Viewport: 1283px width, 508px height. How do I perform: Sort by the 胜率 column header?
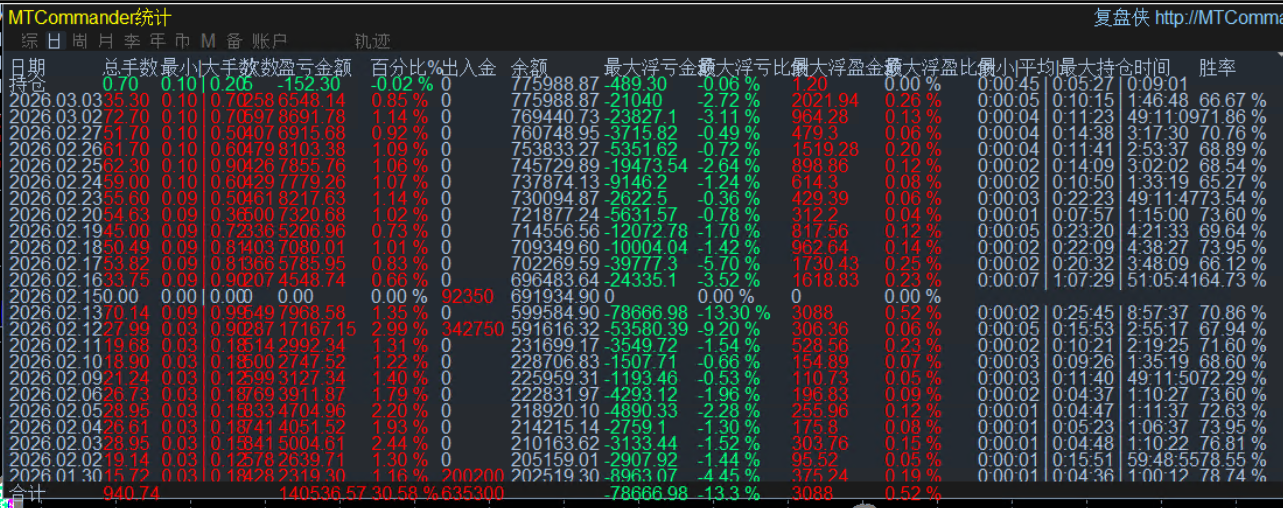pyautogui.click(x=1217, y=67)
